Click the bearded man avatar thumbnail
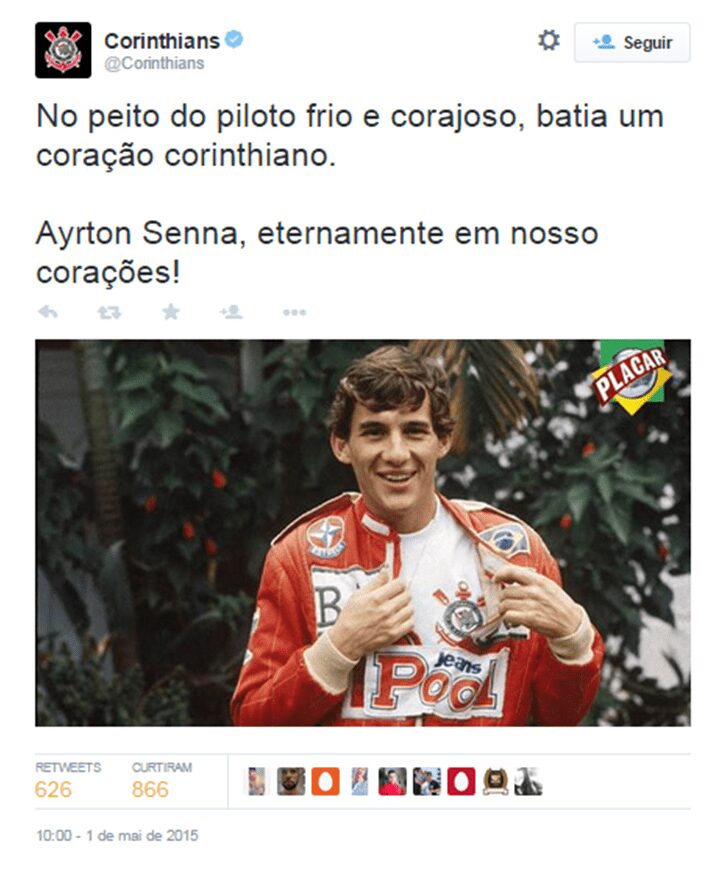728x869 pixels. pos(291,781)
